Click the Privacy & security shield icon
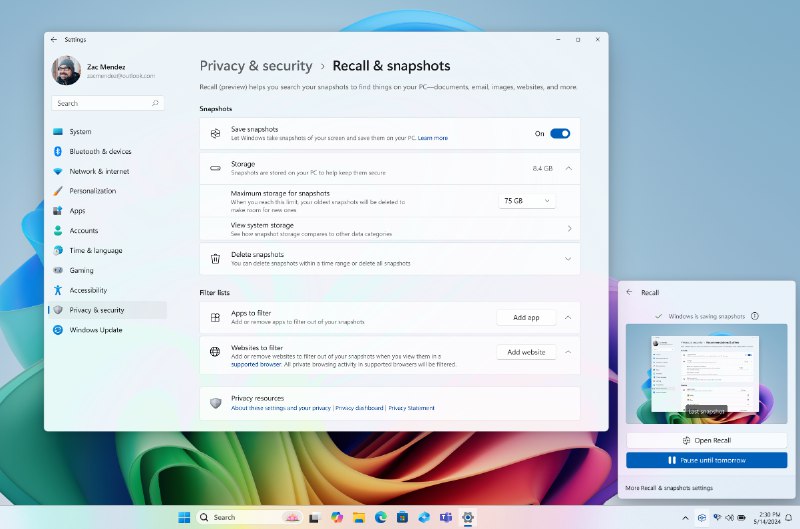This screenshot has height=529, width=800. coord(58,310)
